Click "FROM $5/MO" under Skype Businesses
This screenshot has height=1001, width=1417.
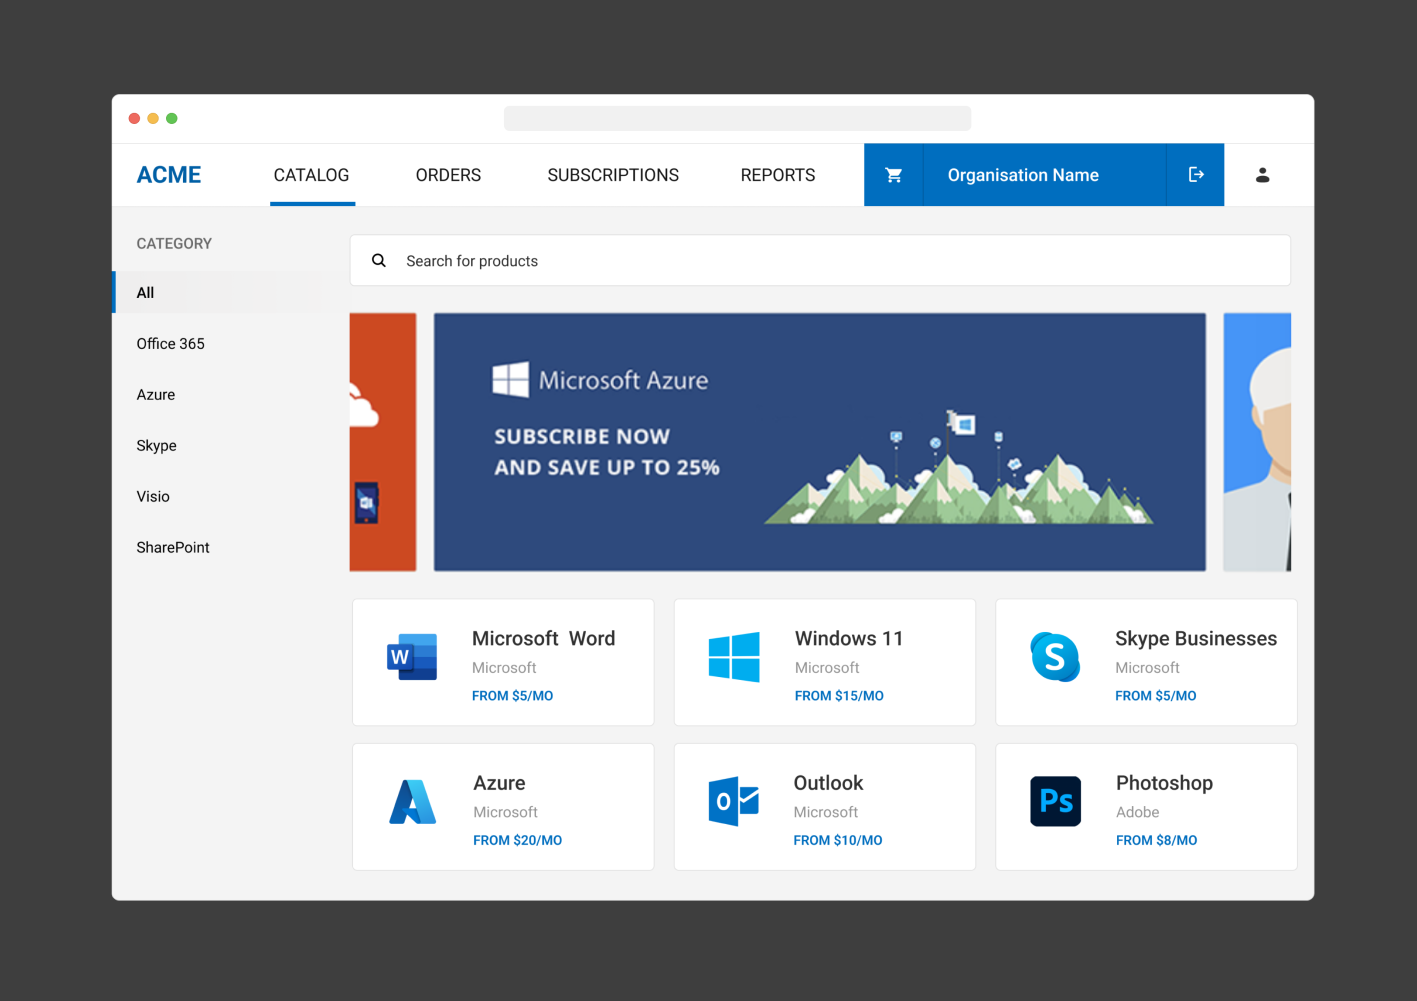(1156, 696)
